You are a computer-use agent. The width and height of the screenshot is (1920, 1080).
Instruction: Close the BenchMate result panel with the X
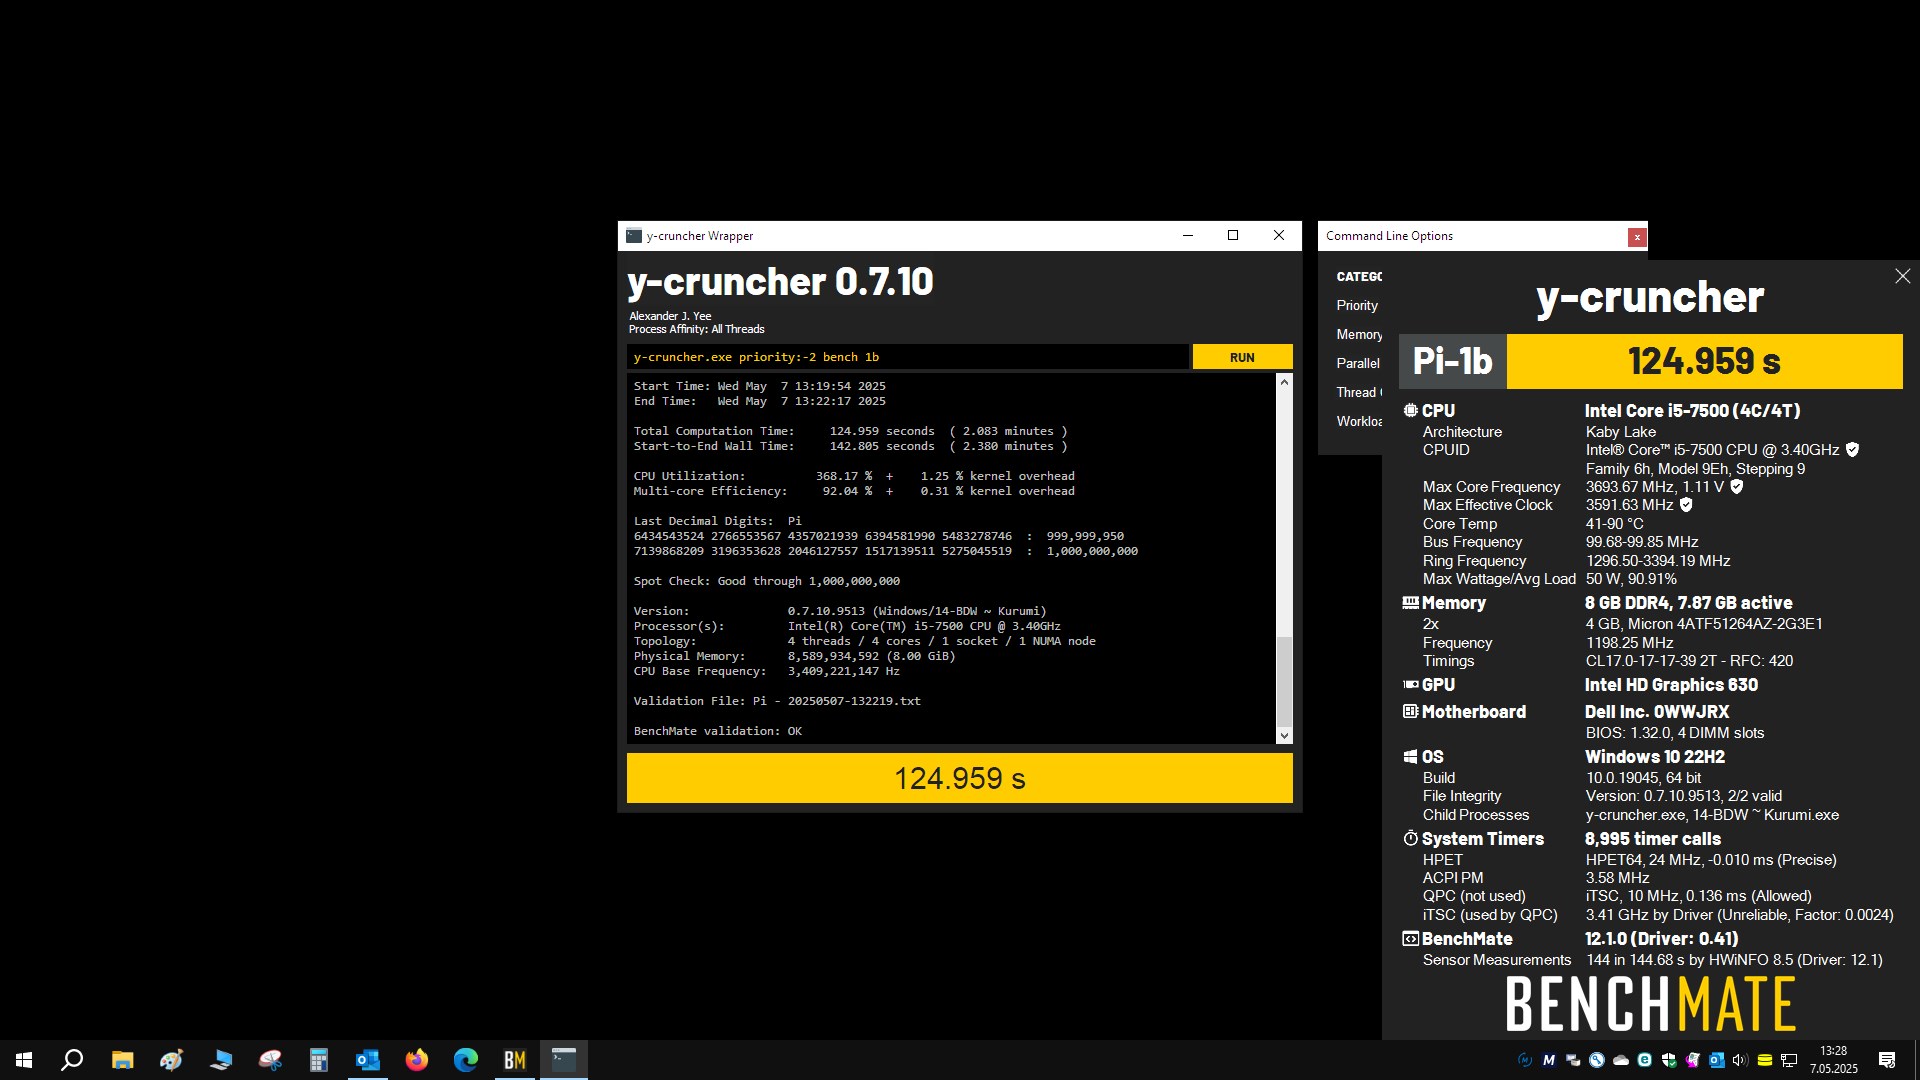point(1902,276)
